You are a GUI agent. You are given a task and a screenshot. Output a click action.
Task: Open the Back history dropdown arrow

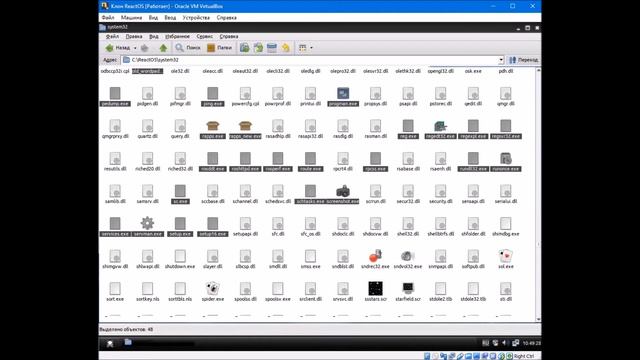point(135,48)
